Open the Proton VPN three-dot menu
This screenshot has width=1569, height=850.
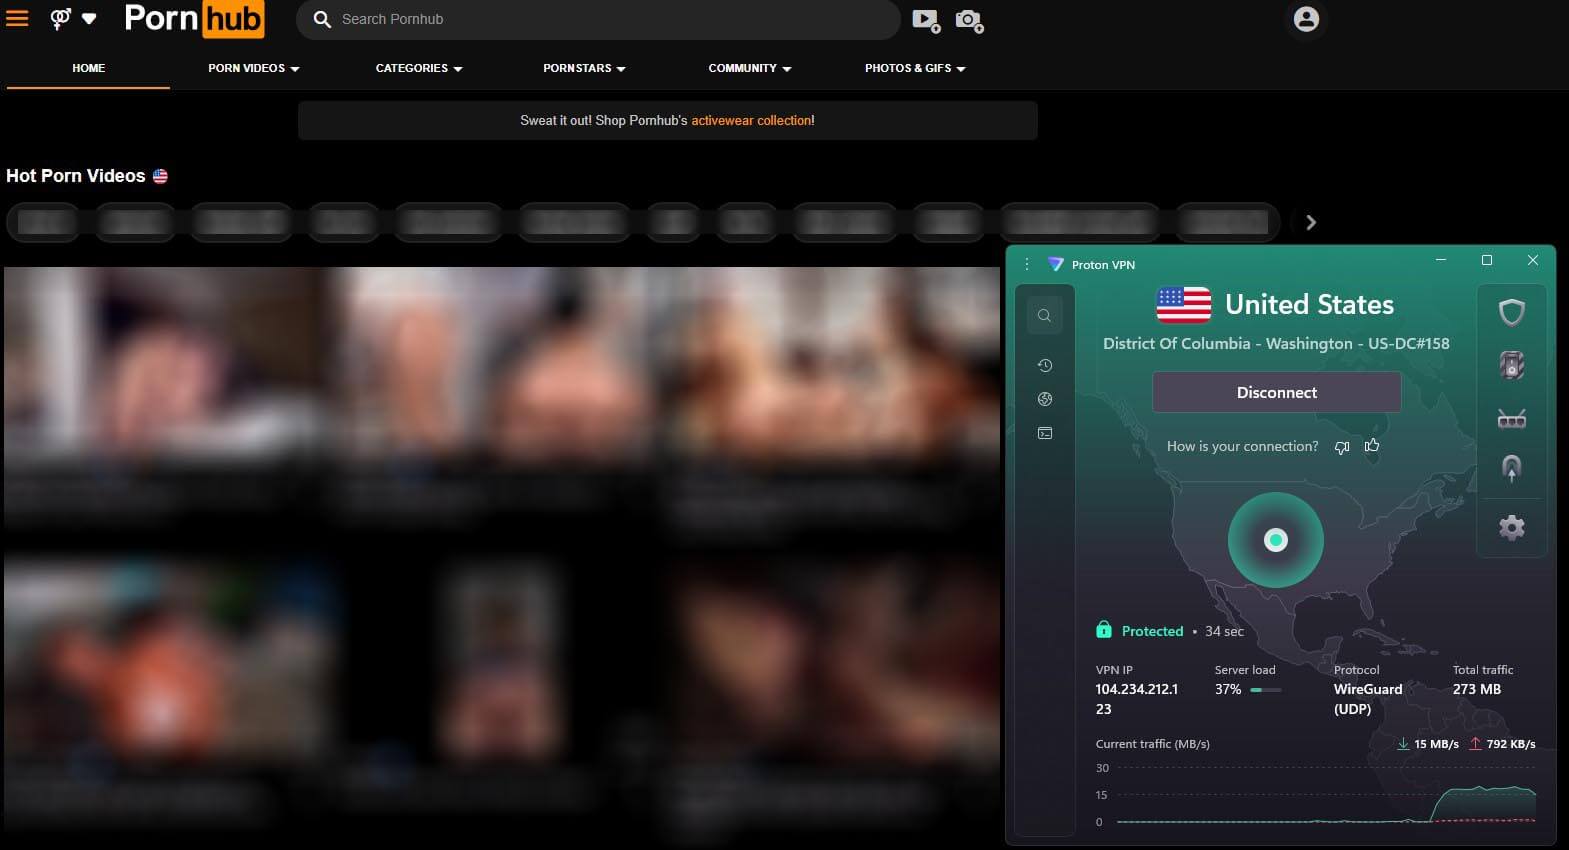[x=1027, y=264]
